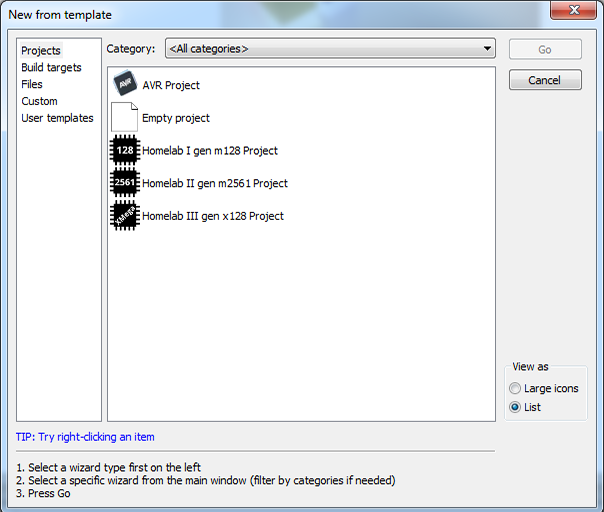Image resolution: width=604 pixels, height=512 pixels.
Task: Click the Homelab II gen m2561 chip icon
Action: [124, 183]
